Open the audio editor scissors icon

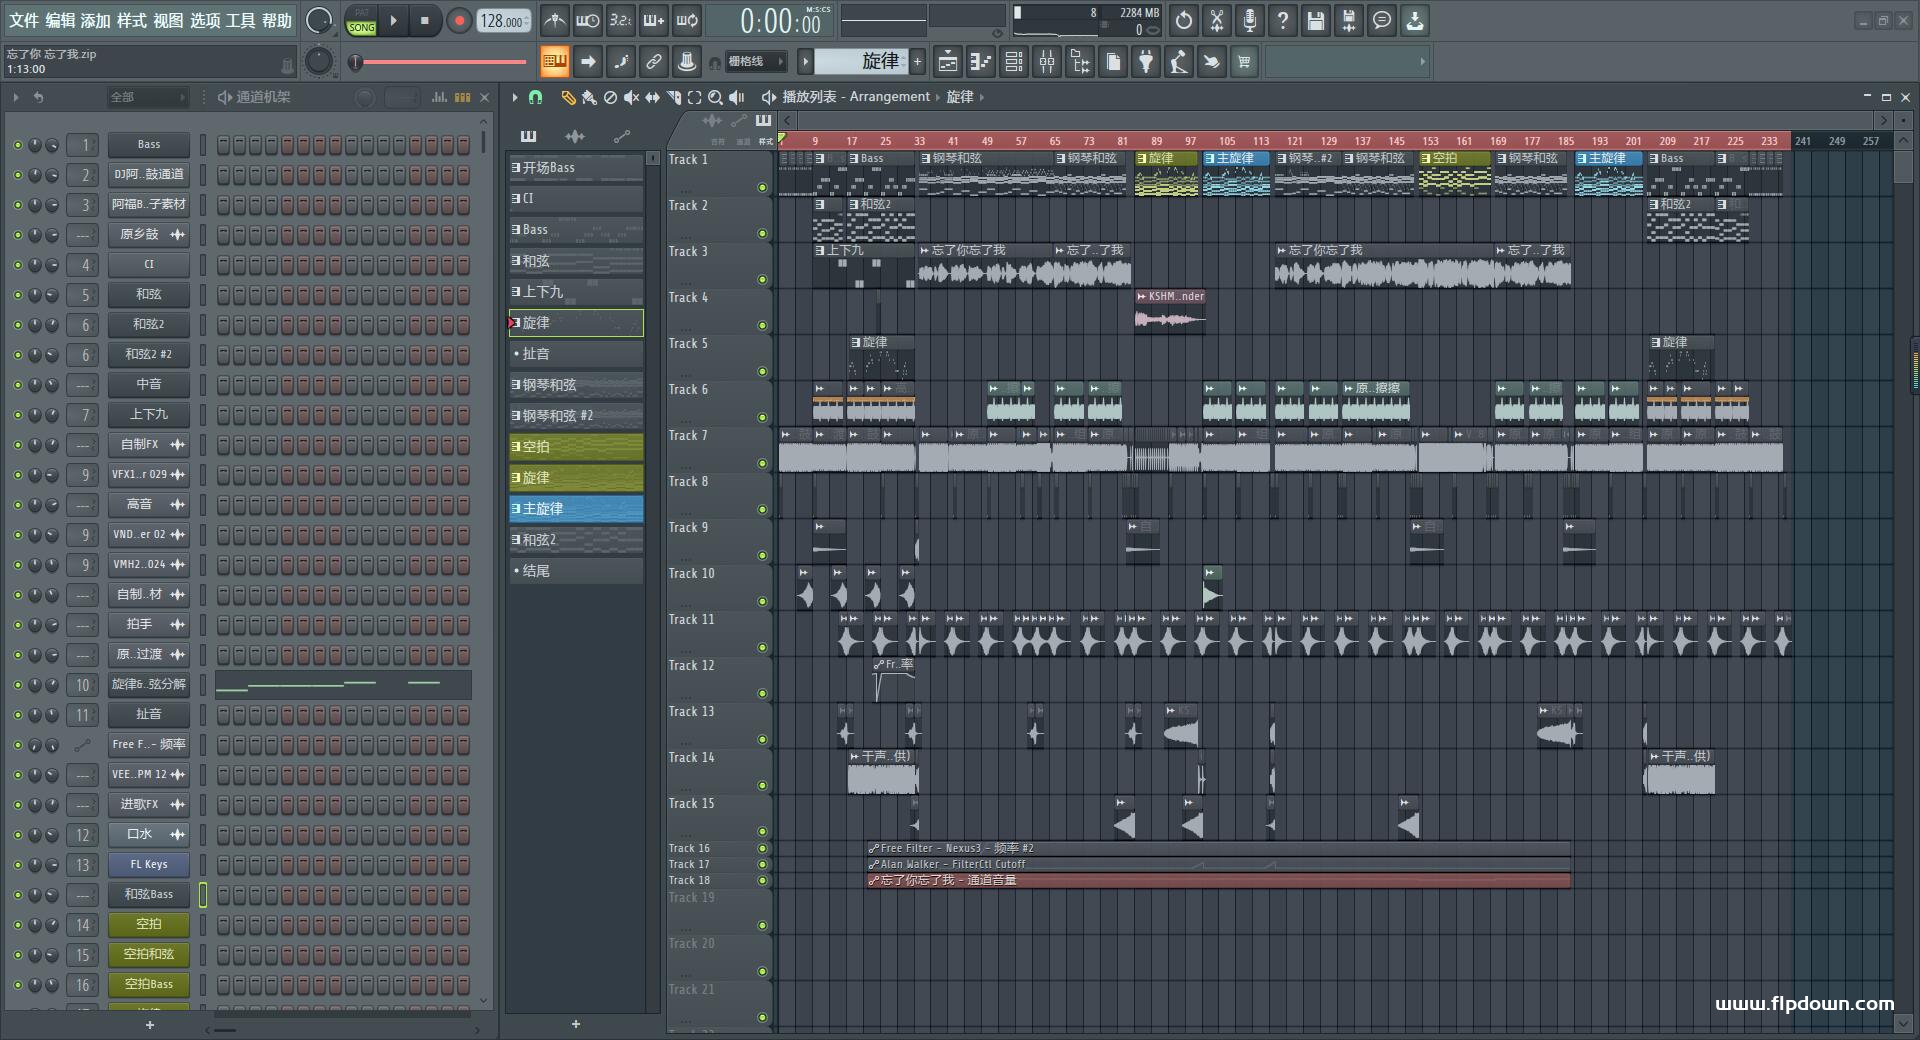1217,20
